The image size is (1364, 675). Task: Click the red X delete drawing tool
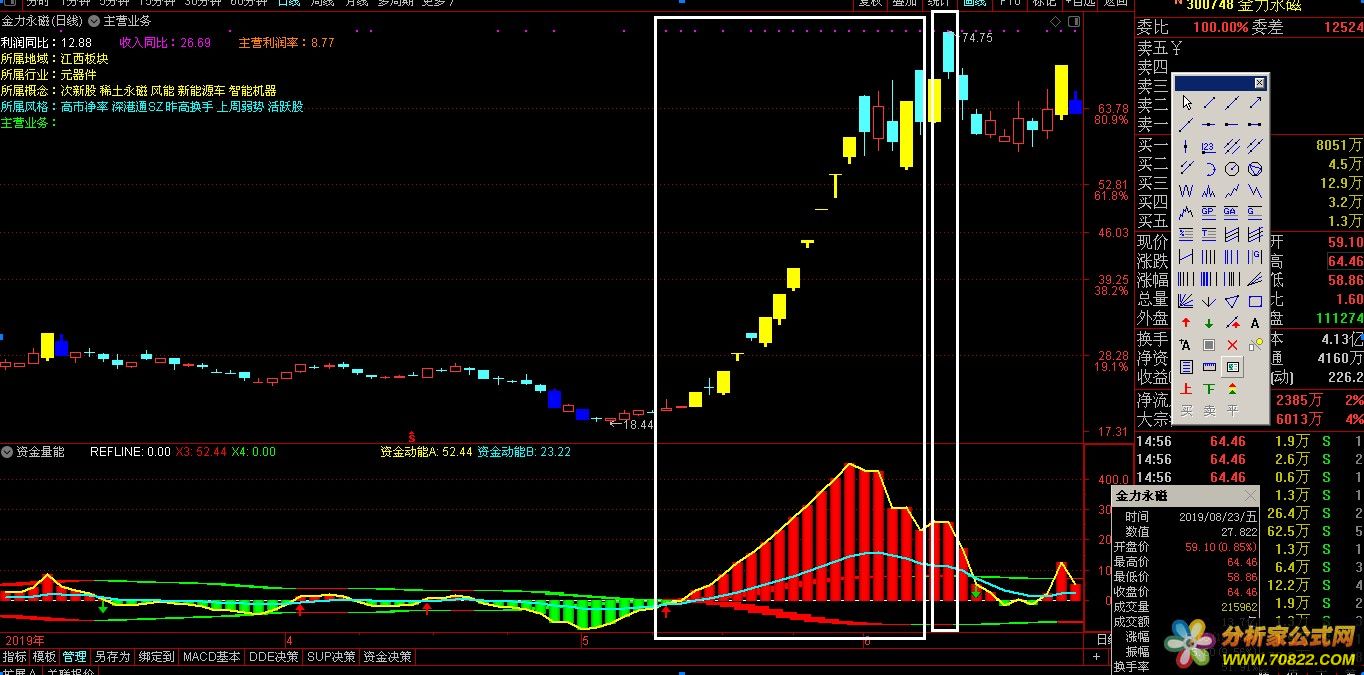[1232, 345]
